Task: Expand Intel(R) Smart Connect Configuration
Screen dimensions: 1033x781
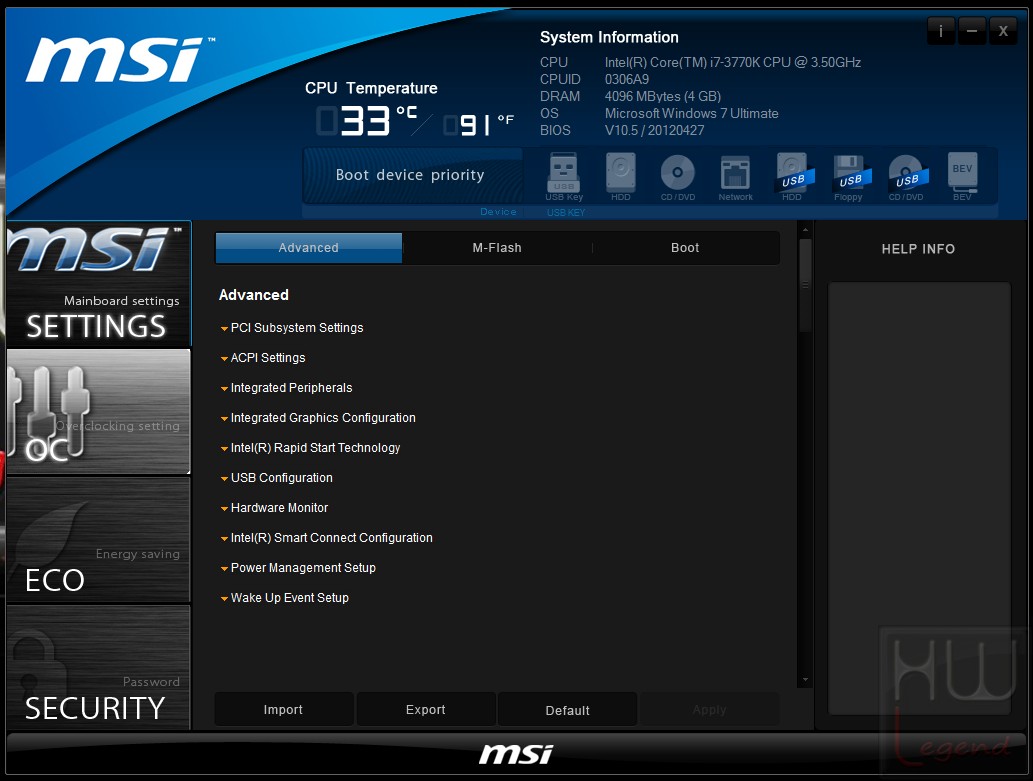Action: point(327,538)
